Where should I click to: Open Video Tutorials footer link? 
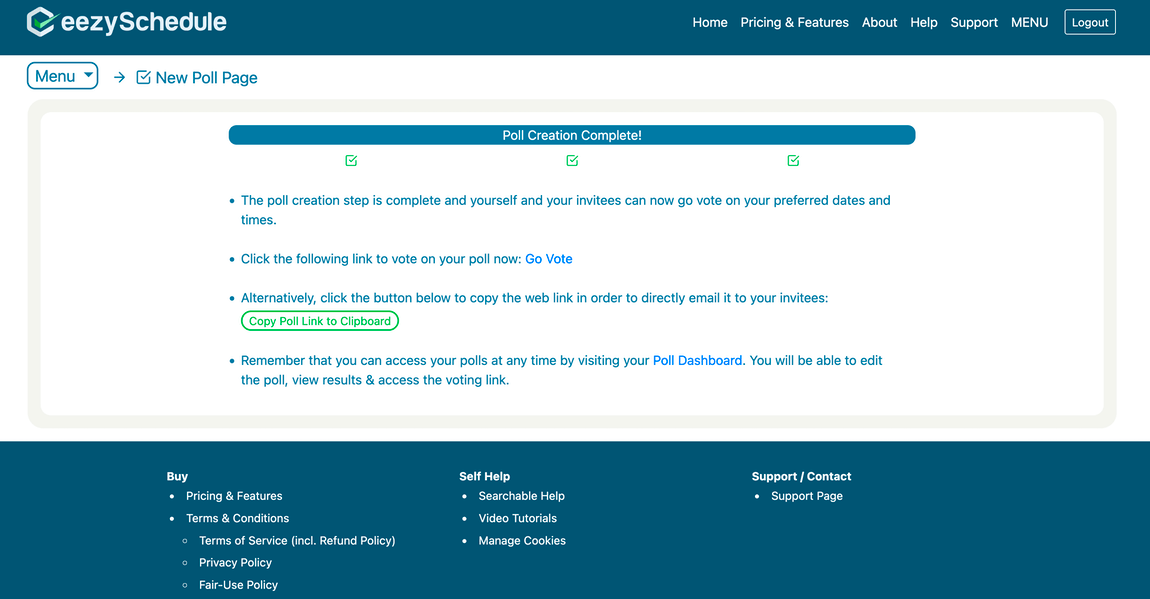click(x=518, y=518)
